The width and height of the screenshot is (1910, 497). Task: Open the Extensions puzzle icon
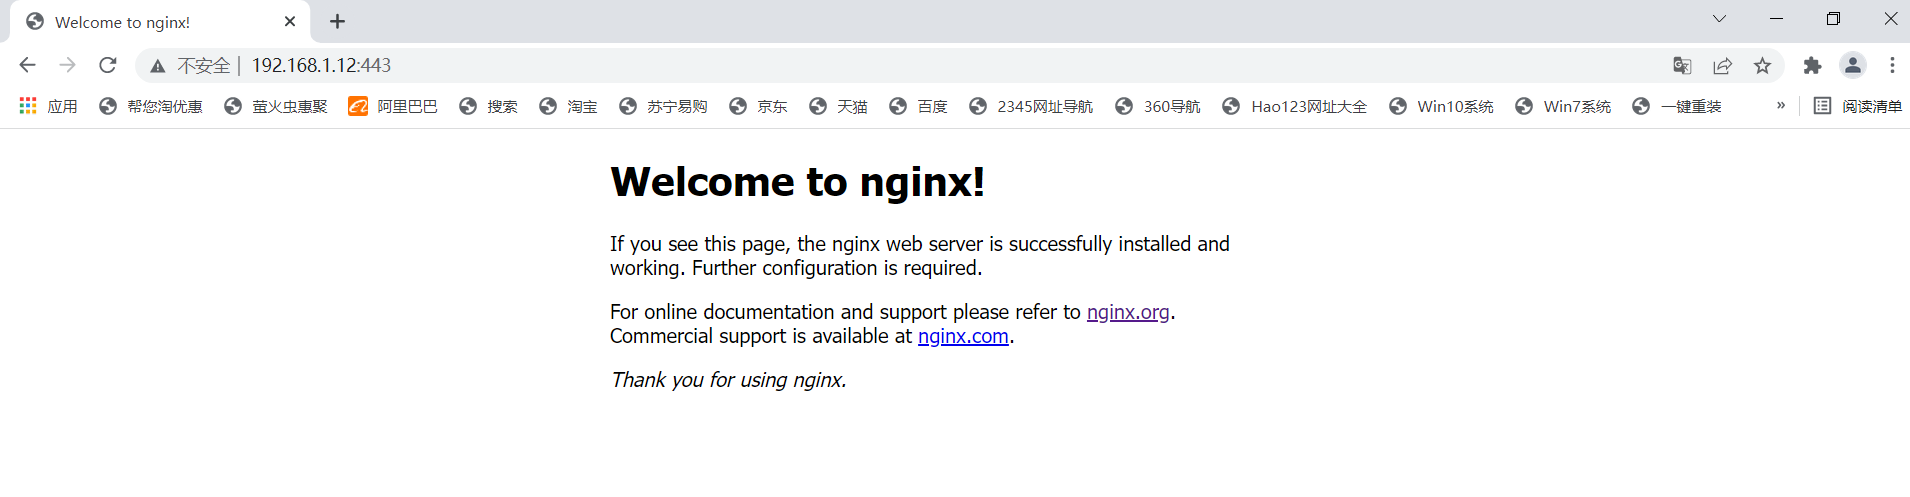point(1812,65)
